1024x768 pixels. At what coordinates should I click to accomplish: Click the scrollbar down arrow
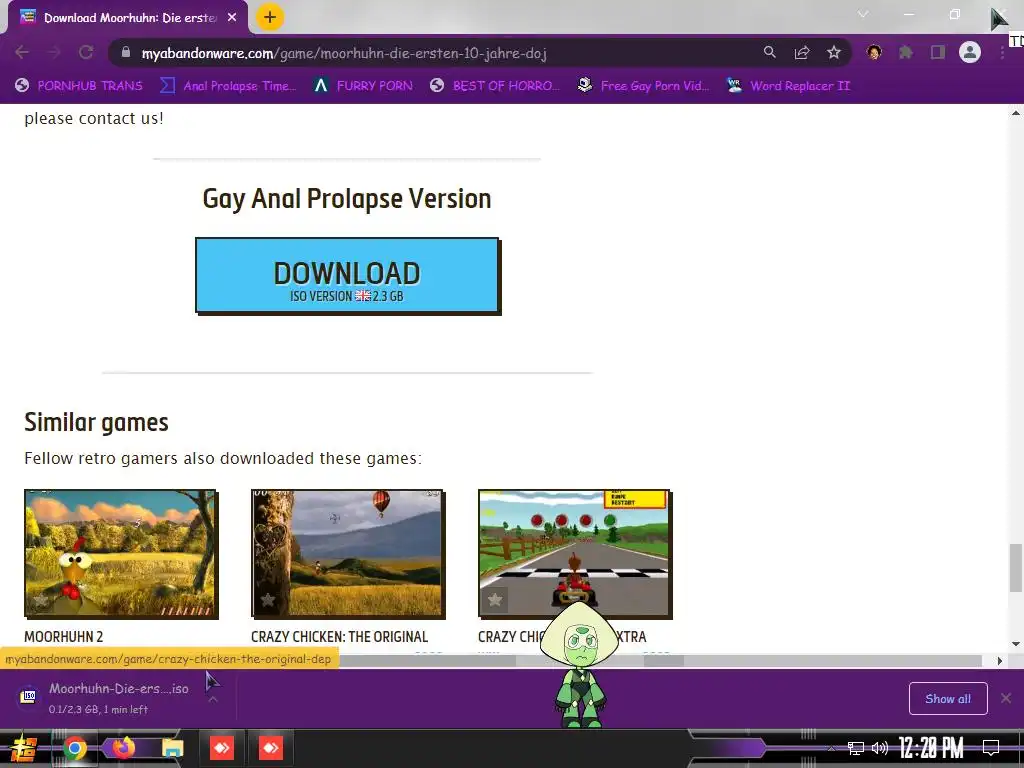click(x=1016, y=645)
